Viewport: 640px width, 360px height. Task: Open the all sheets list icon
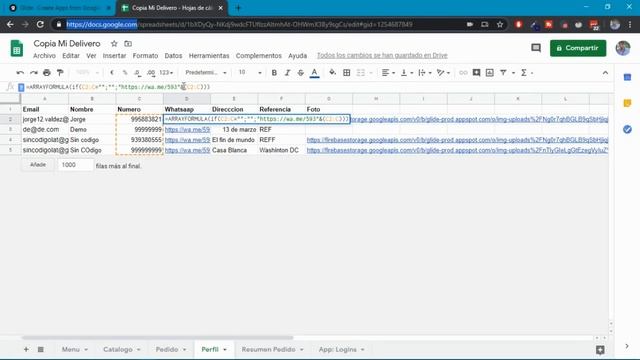click(40, 349)
